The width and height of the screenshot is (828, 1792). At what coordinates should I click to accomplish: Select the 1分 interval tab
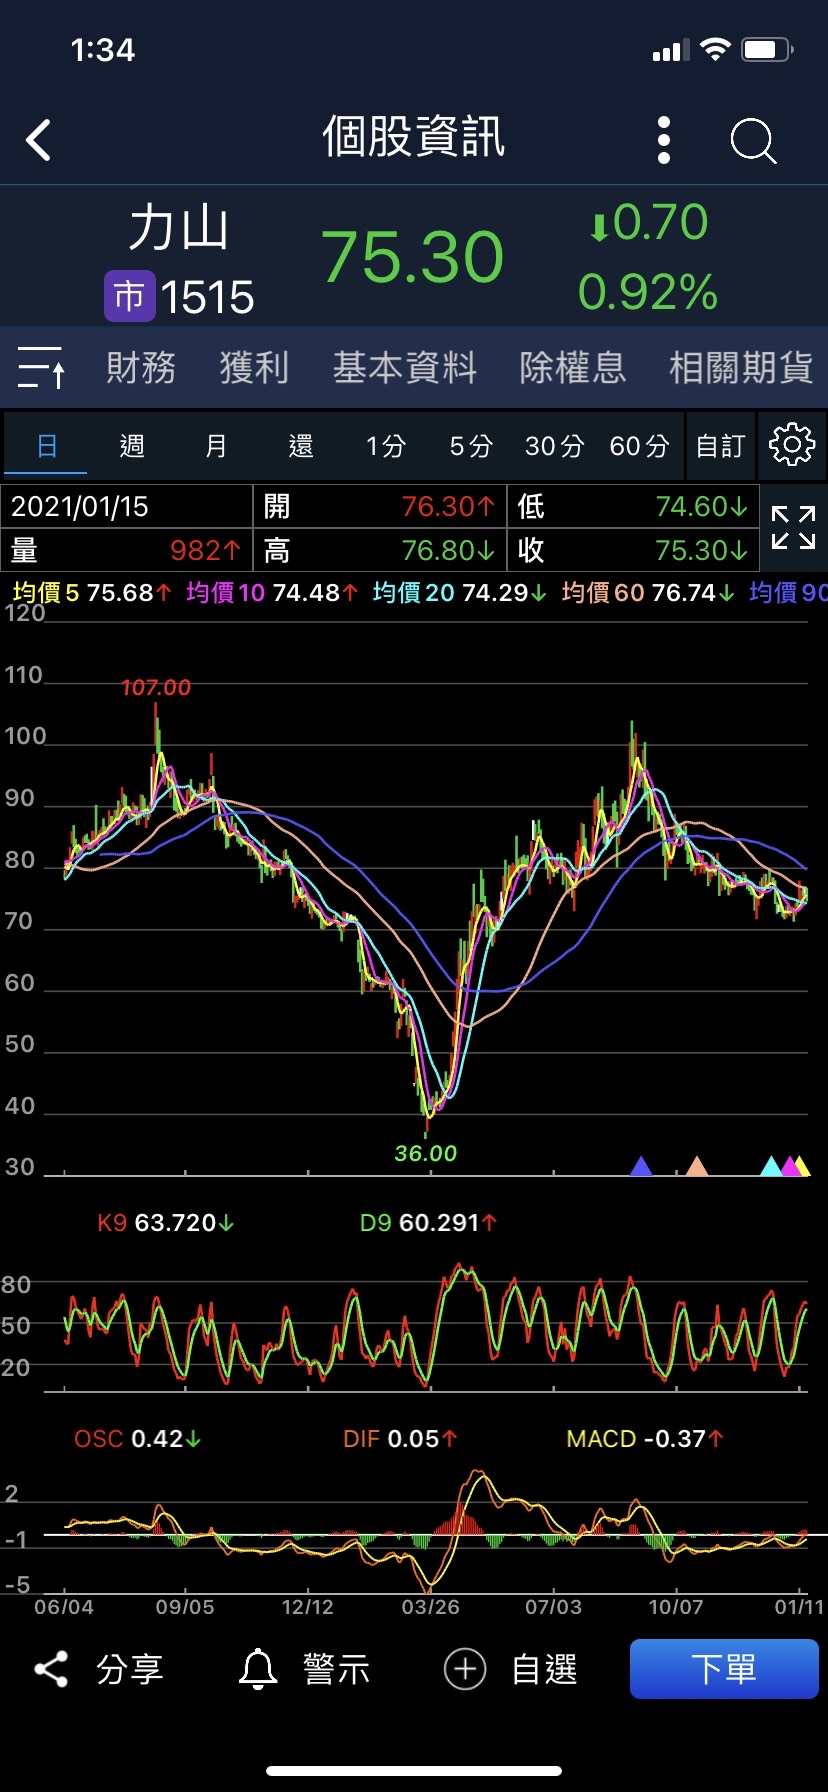click(385, 446)
